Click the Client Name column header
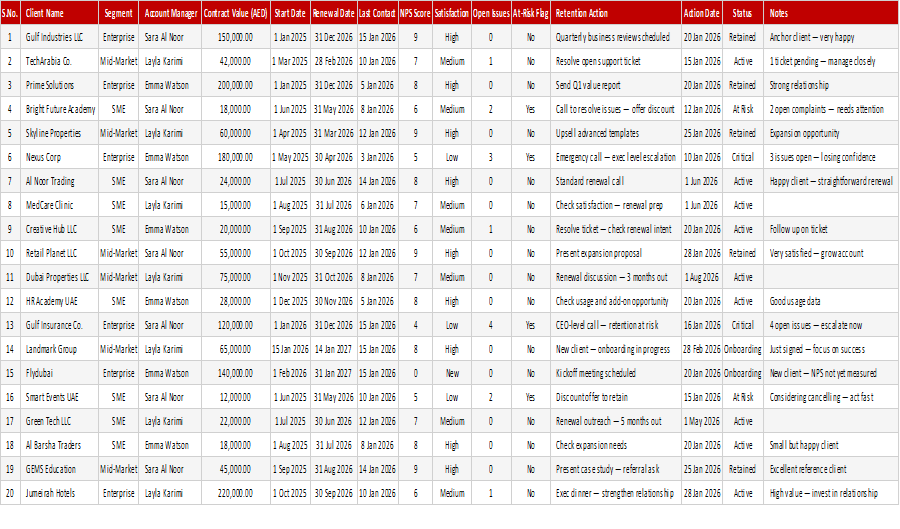This screenshot has height=529, width=900. tap(59, 13)
